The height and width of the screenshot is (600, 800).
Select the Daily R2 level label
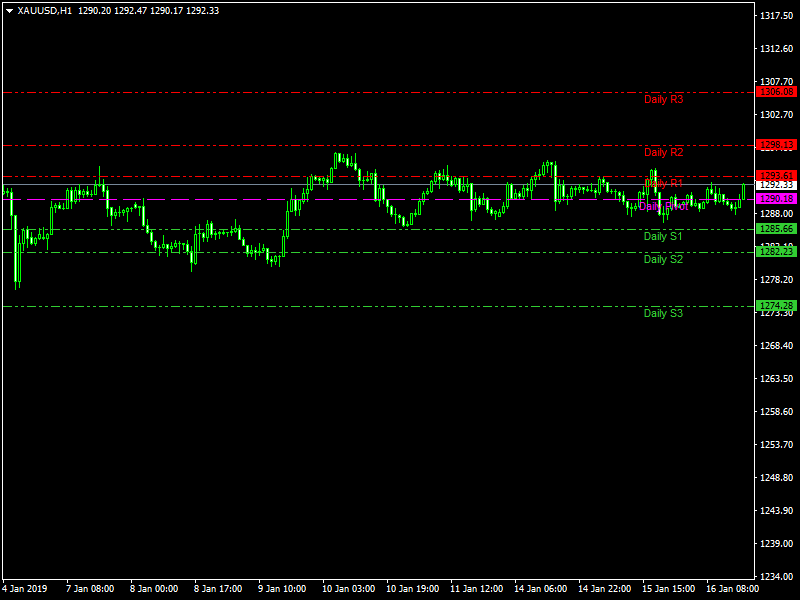663,152
